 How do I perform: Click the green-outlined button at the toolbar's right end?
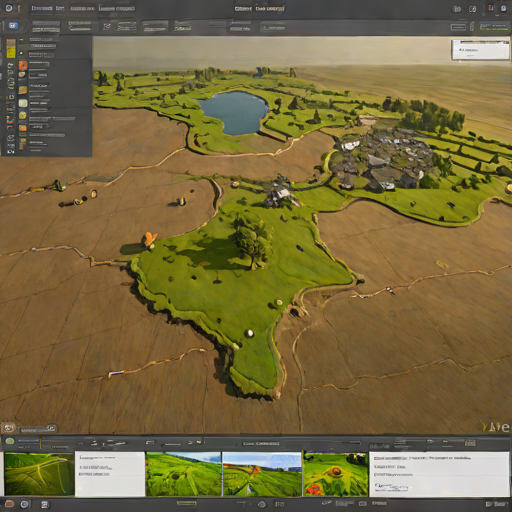pos(494,27)
